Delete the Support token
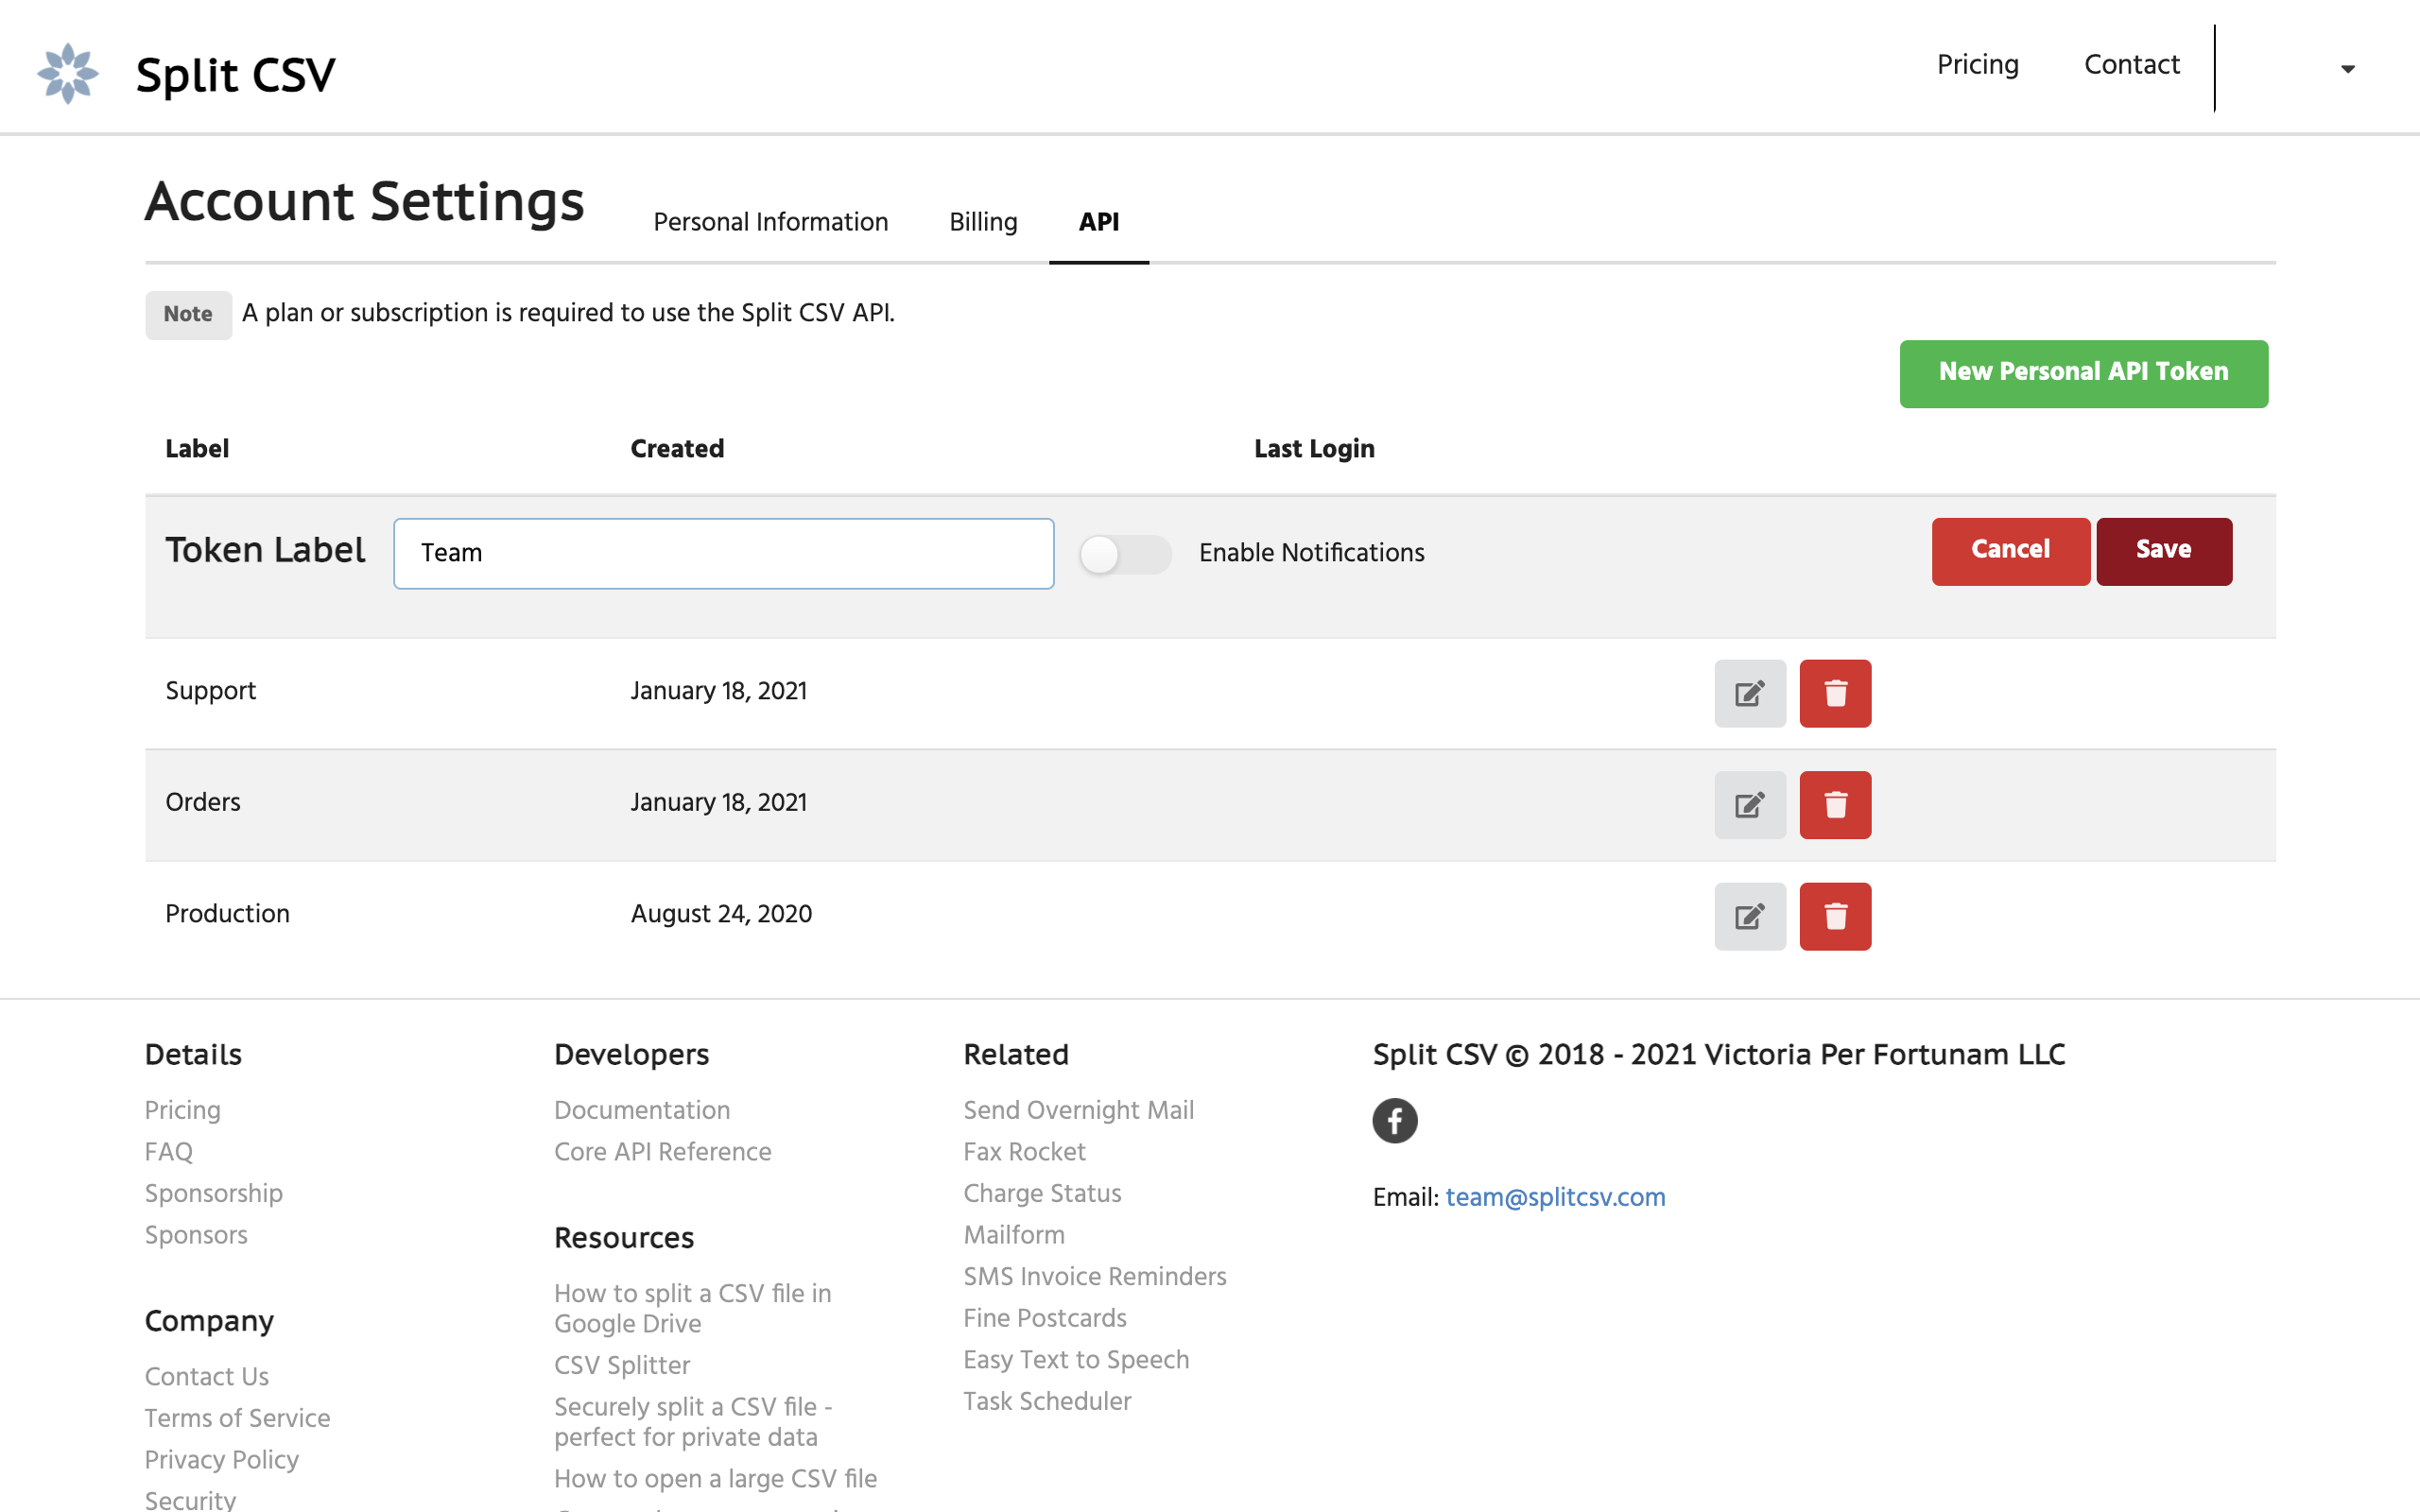This screenshot has width=2420, height=1512. [x=1835, y=693]
